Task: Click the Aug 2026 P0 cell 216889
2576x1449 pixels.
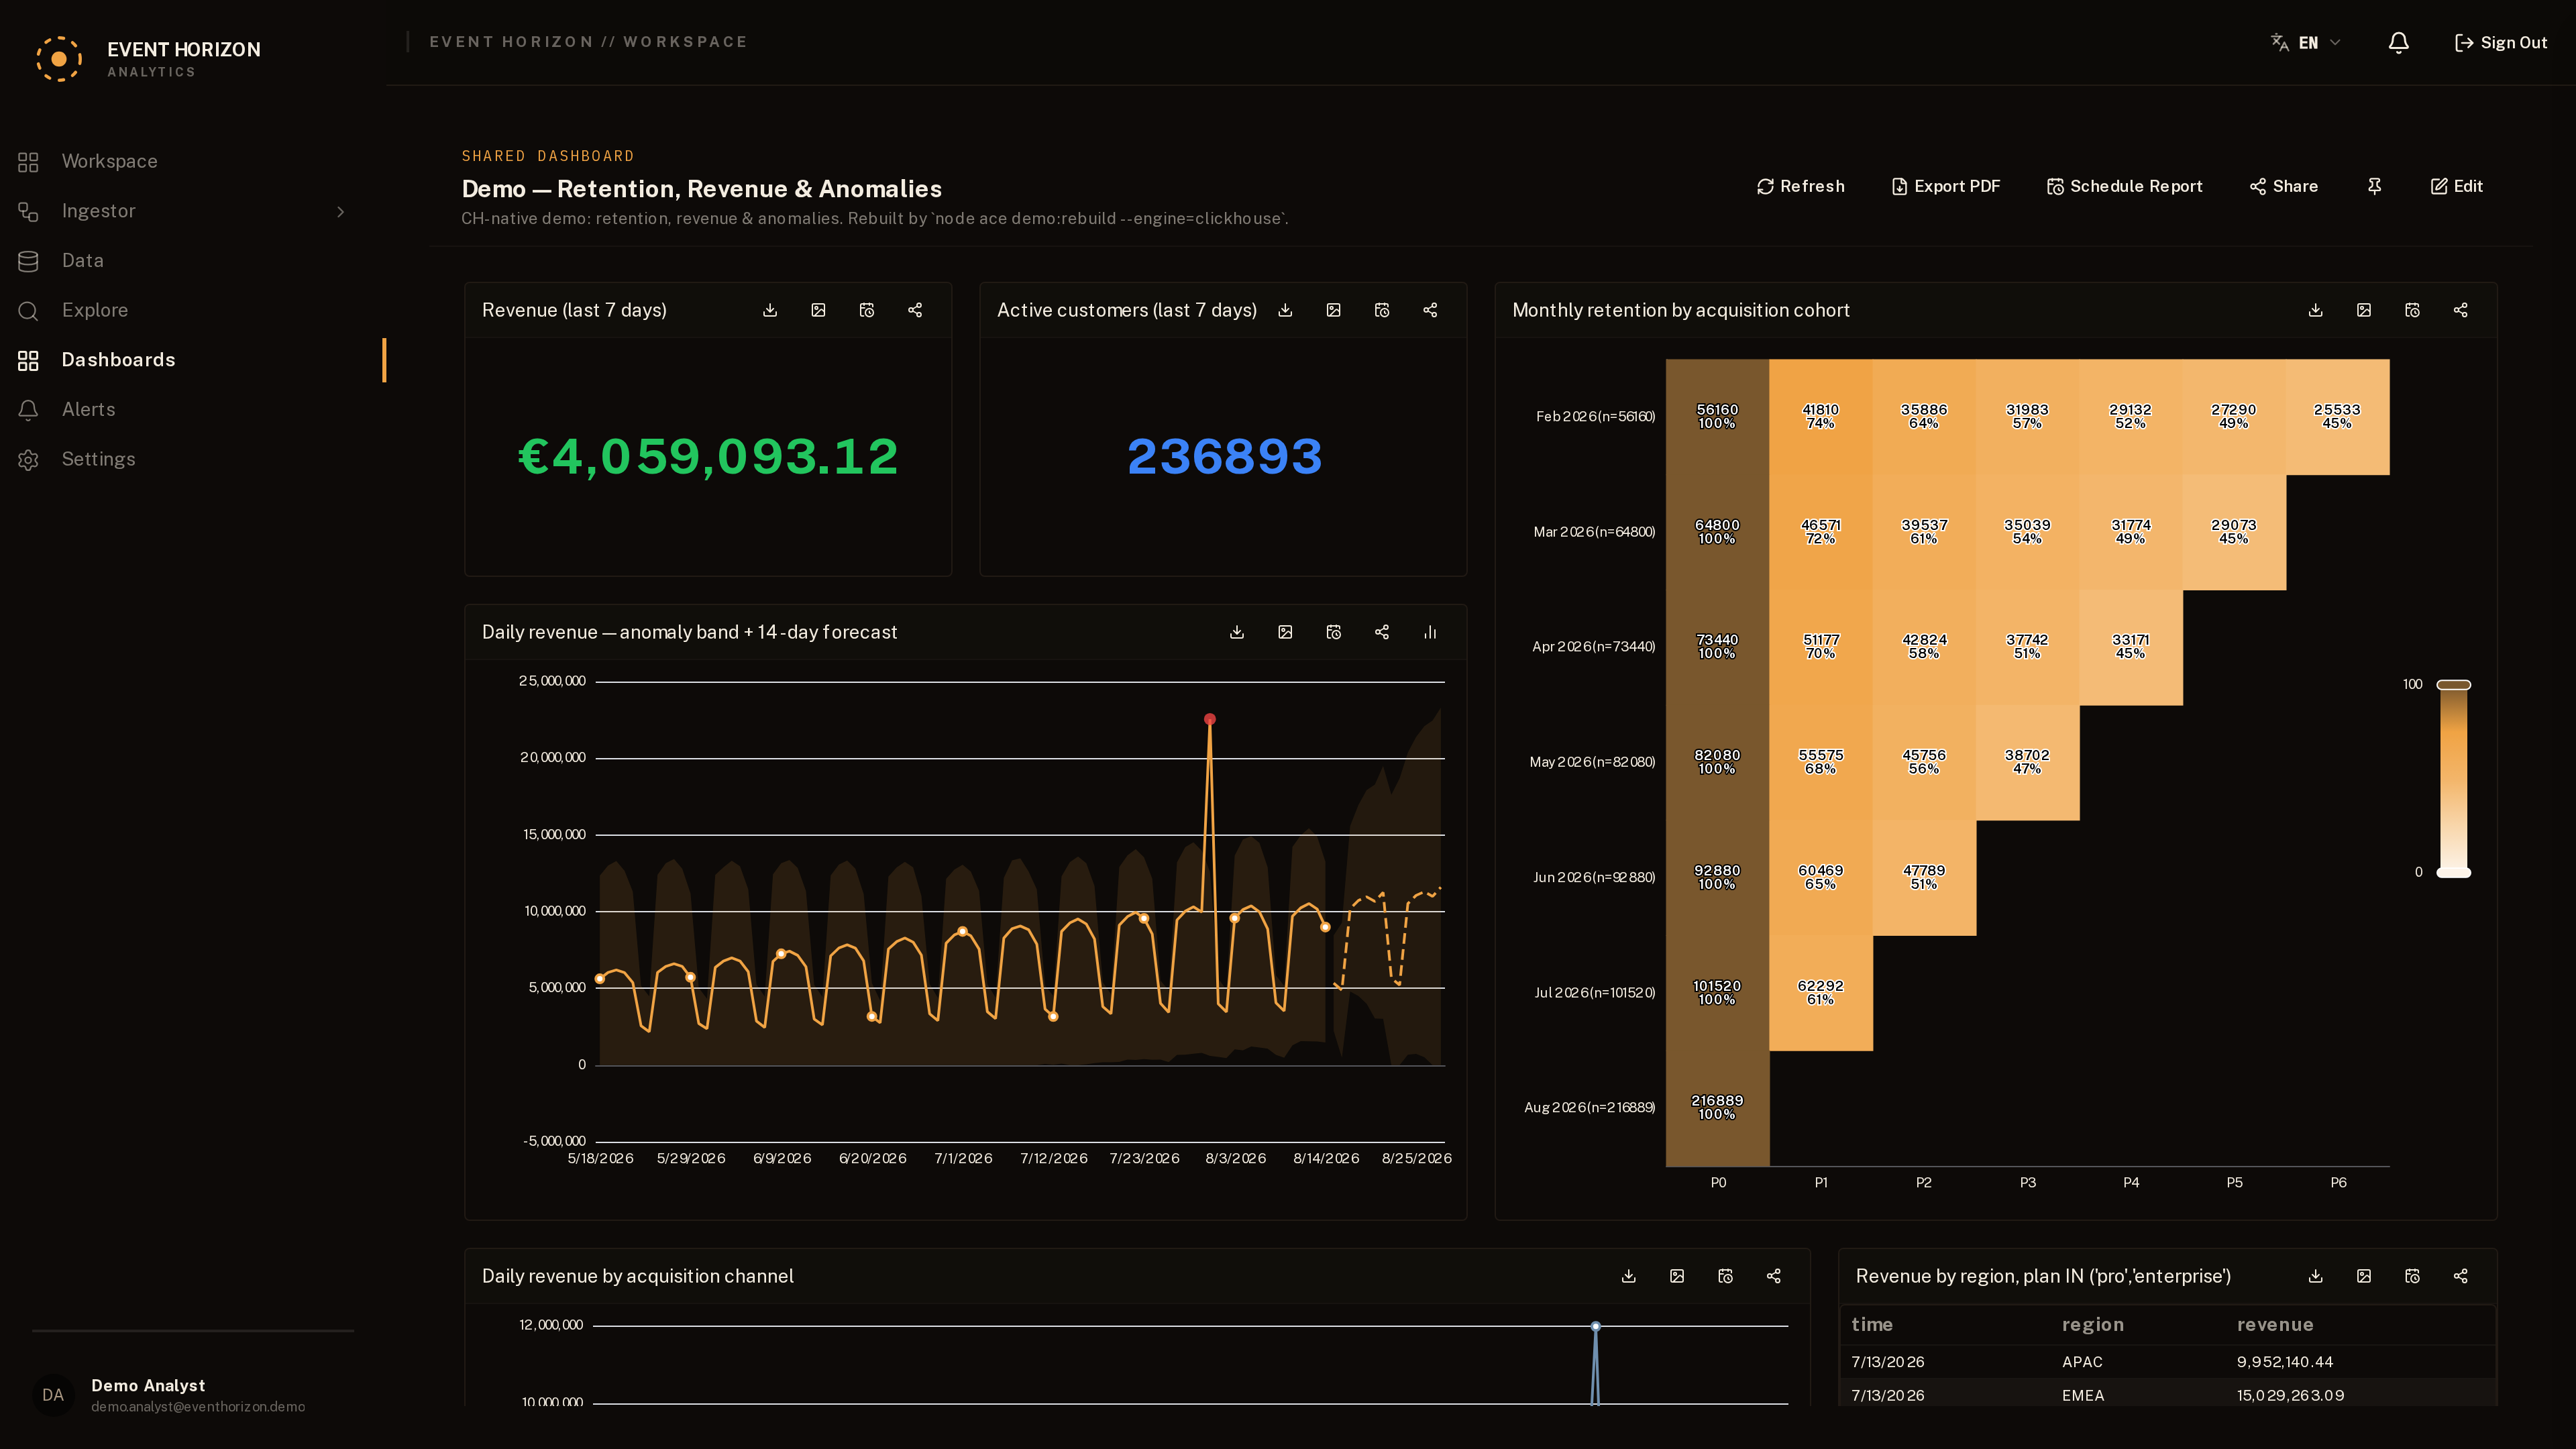Action: coord(1717,1107)
